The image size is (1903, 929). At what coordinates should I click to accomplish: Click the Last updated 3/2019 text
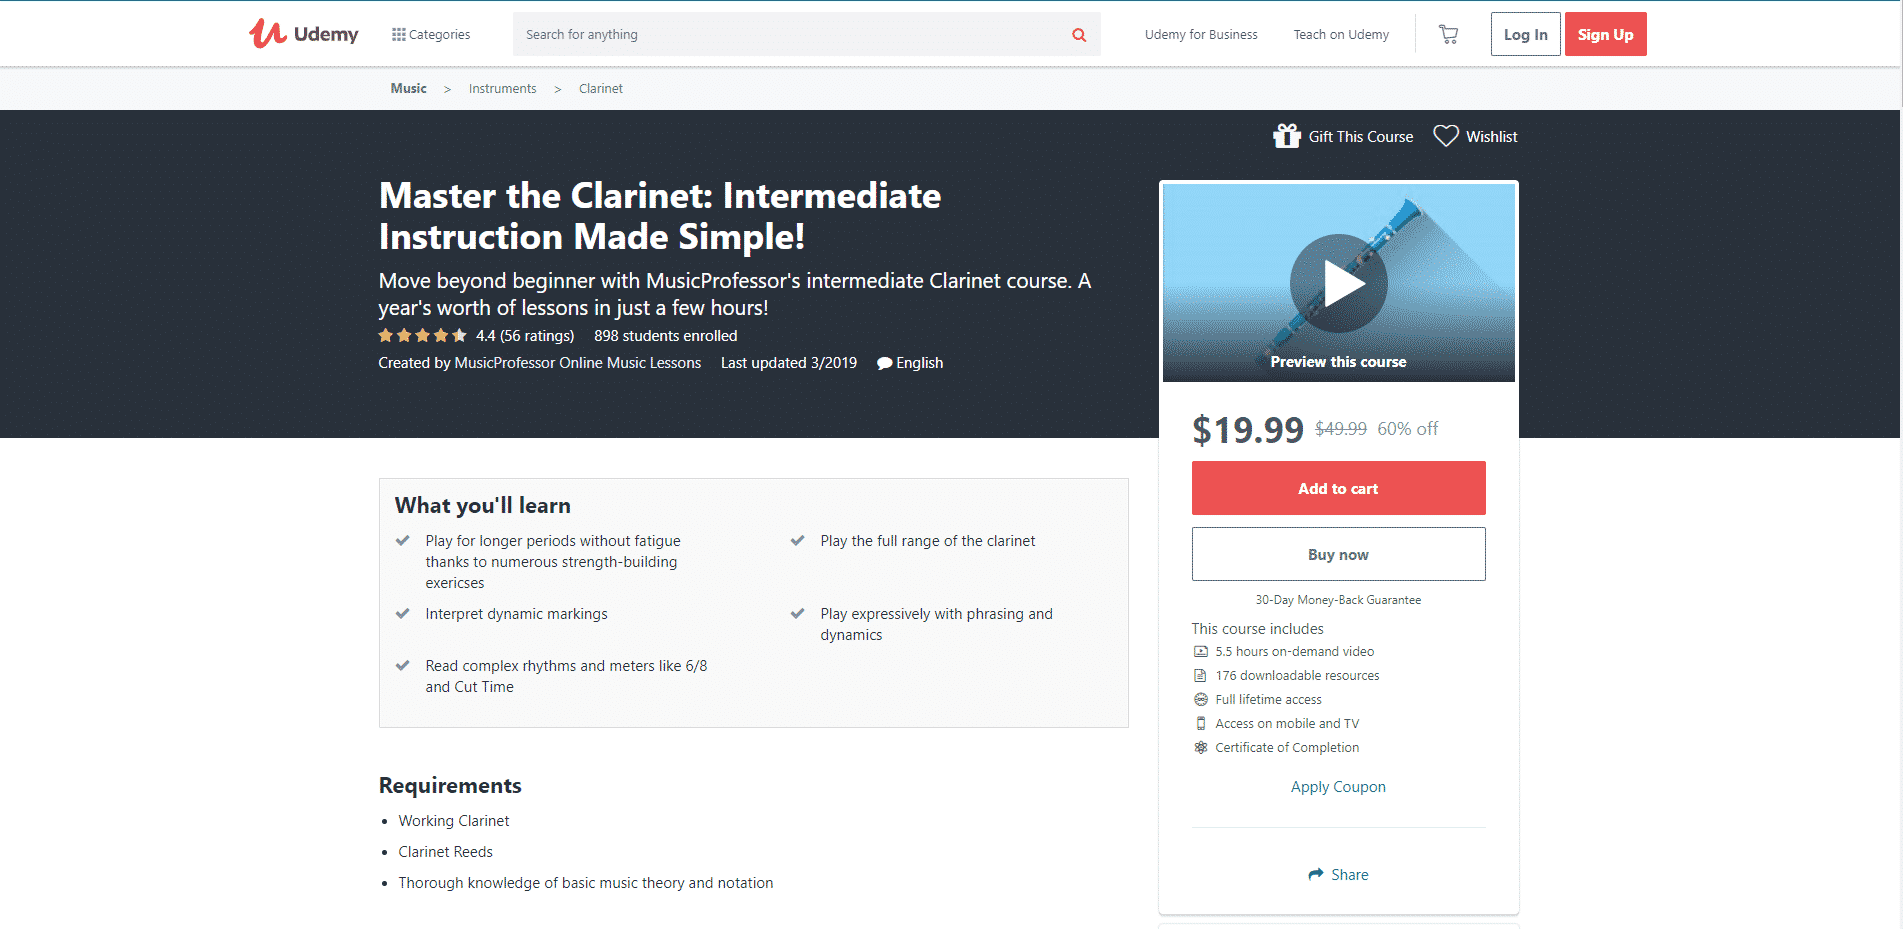(789, 363)
